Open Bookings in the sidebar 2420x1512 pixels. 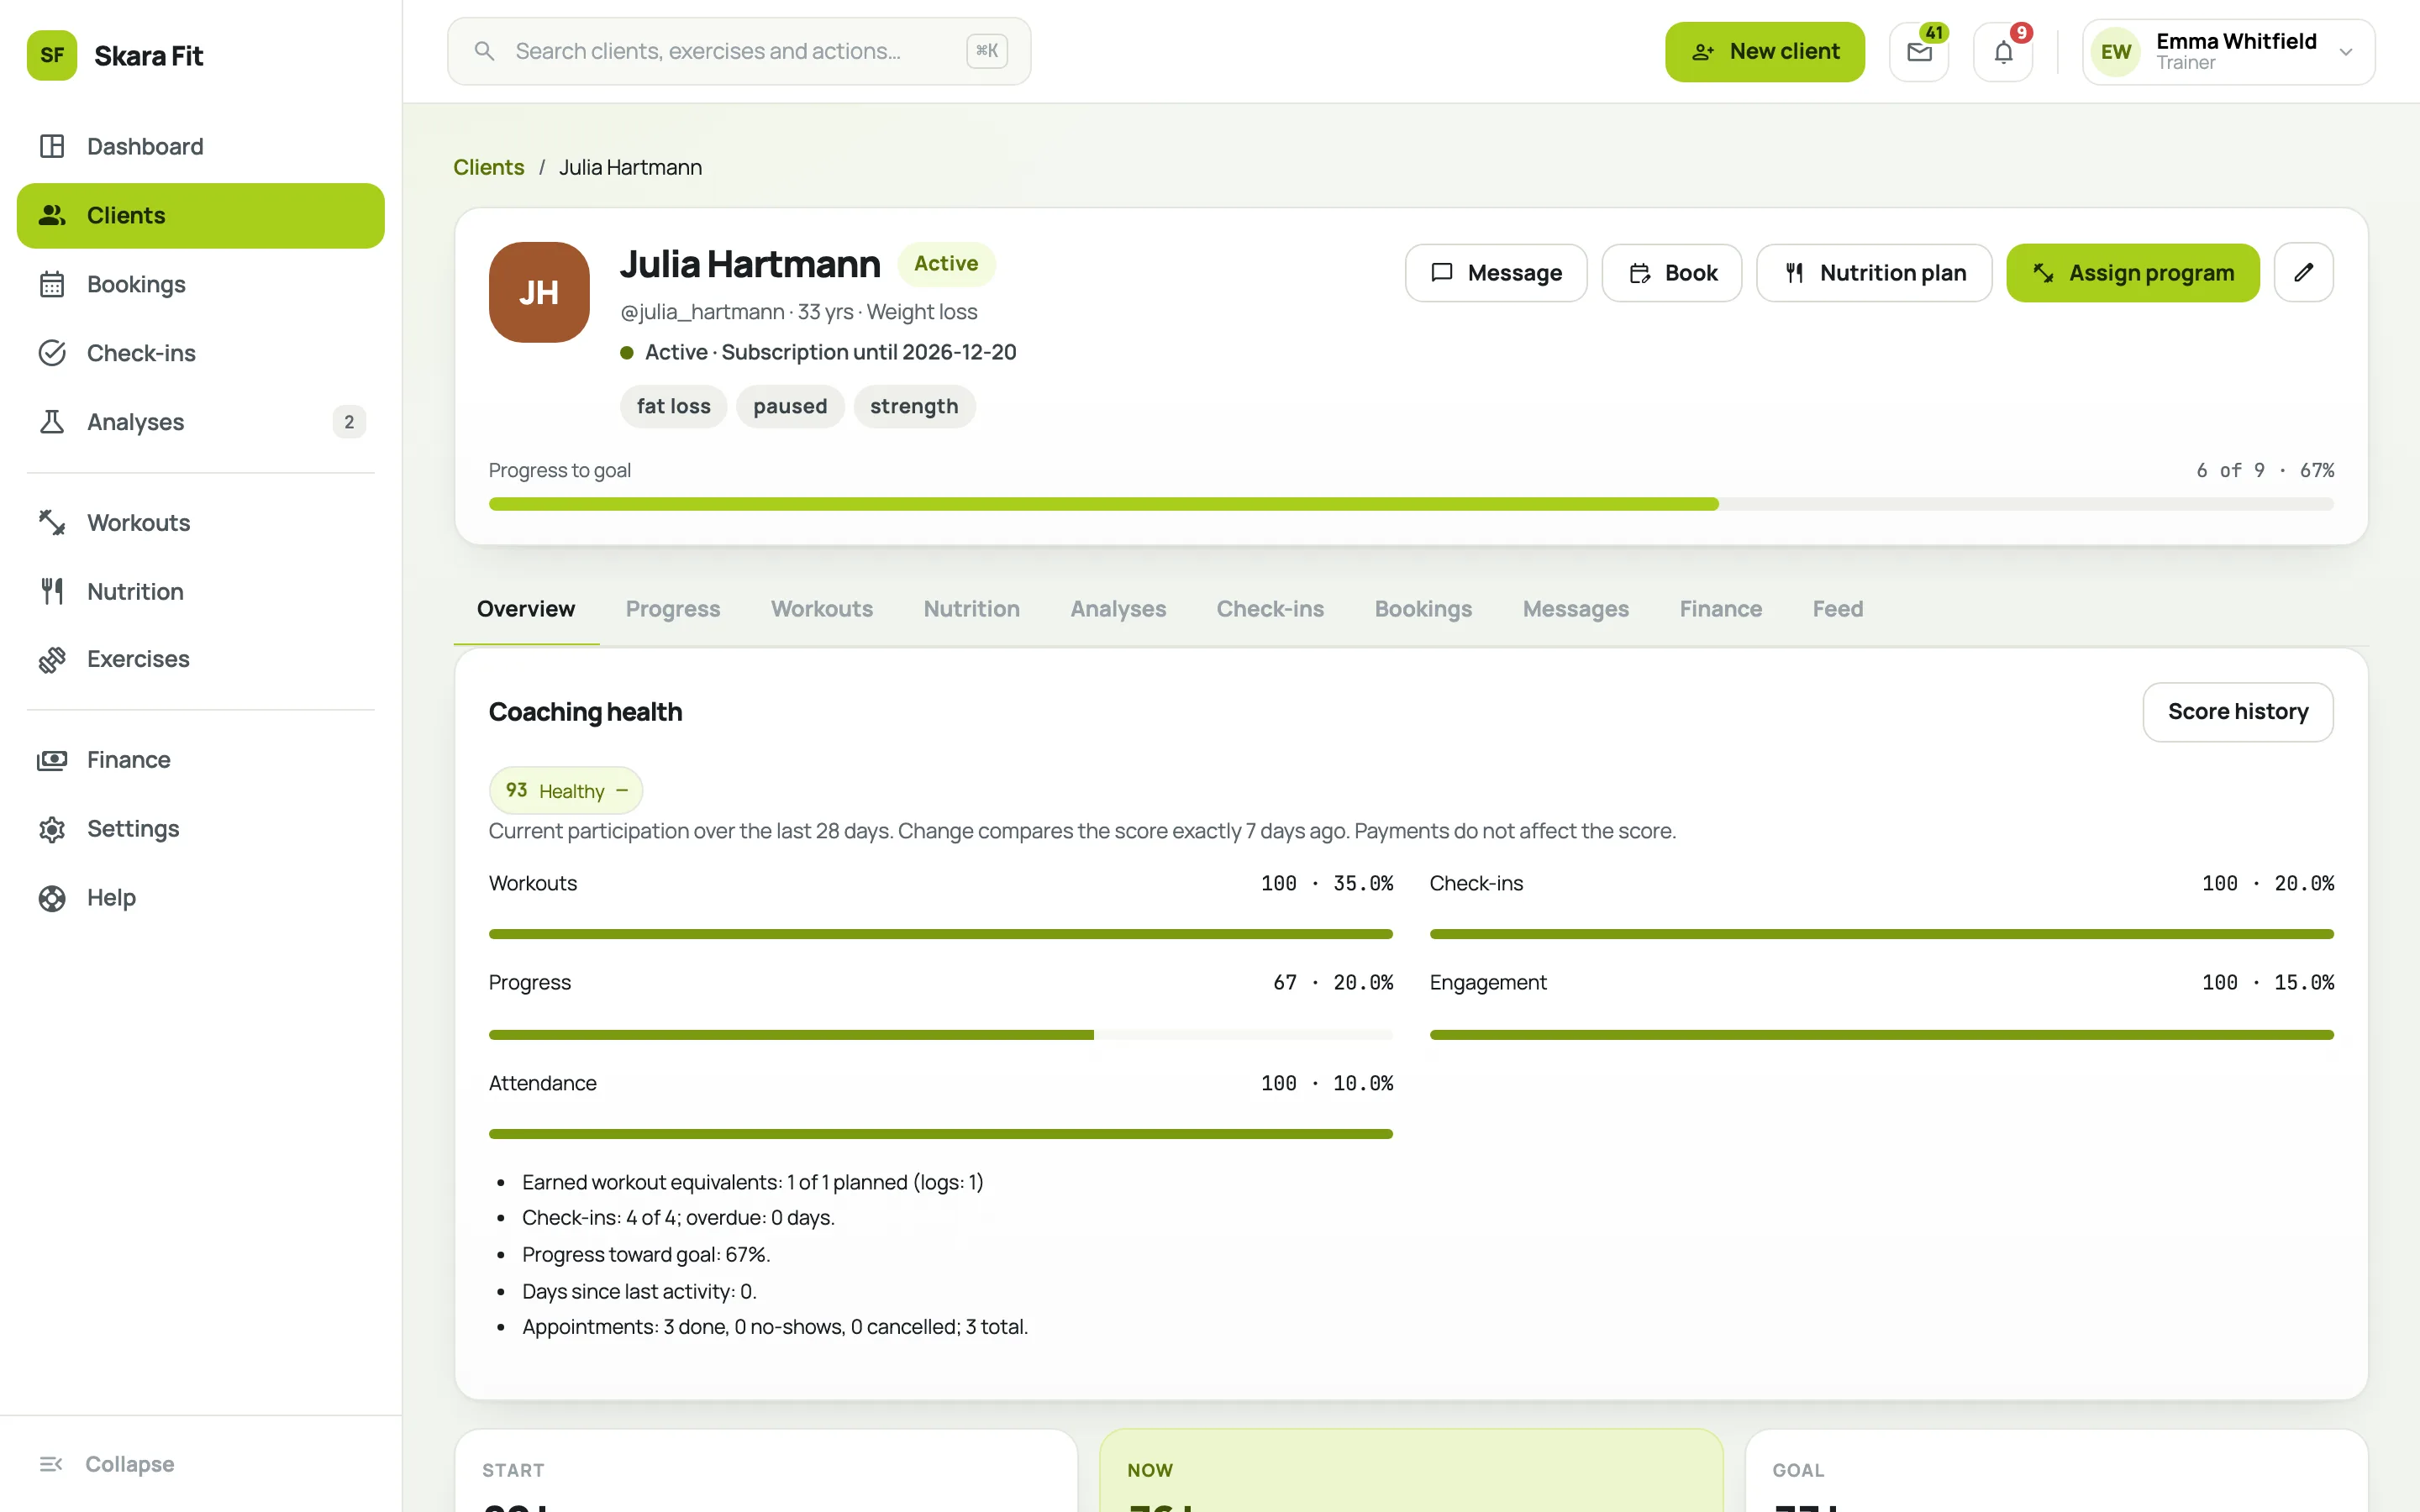(x=200, y=284)
